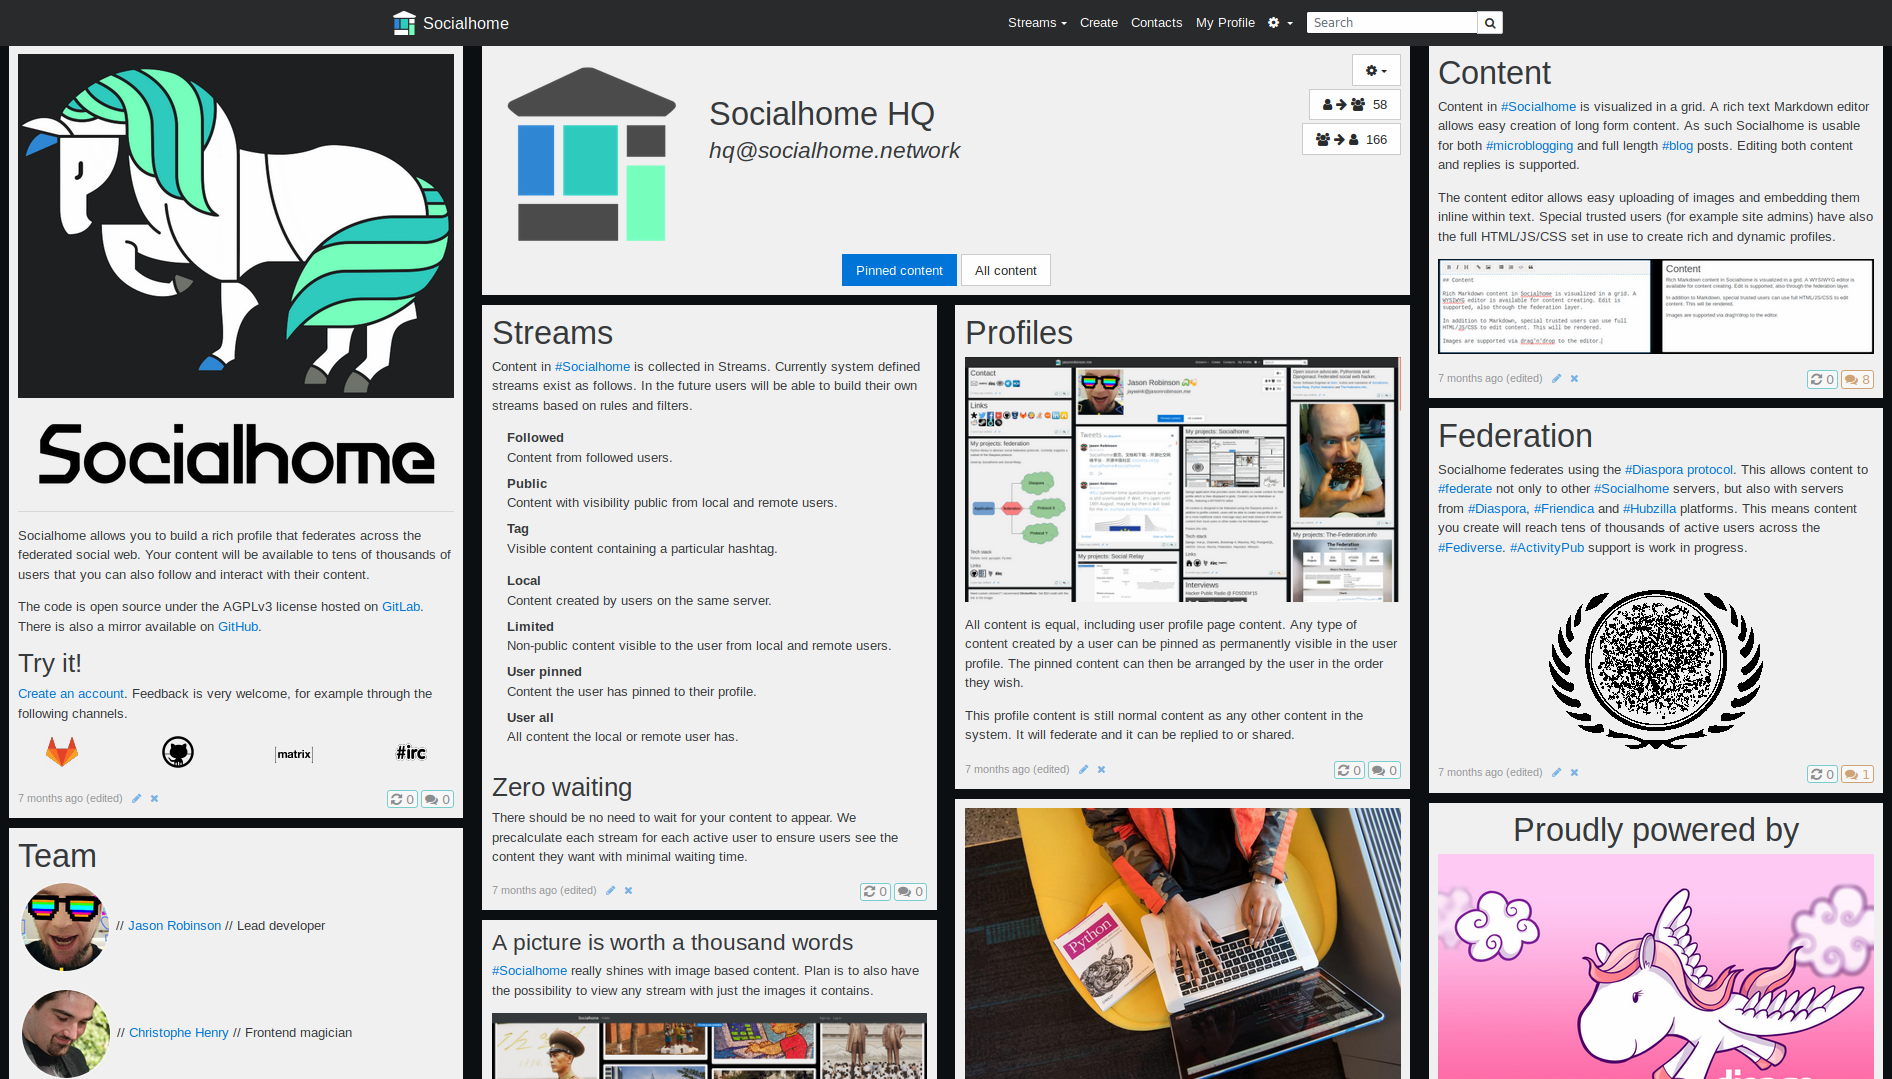Open the Profiles screenshot collage image
Viewport: 1892px width, 1079px height.
tap(1182, 480)
